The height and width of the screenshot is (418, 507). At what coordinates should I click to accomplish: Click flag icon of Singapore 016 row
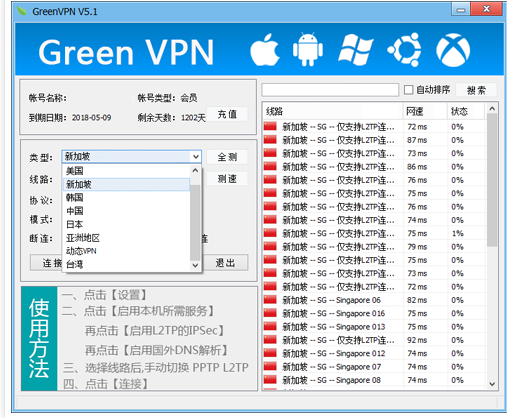point(270,313)
